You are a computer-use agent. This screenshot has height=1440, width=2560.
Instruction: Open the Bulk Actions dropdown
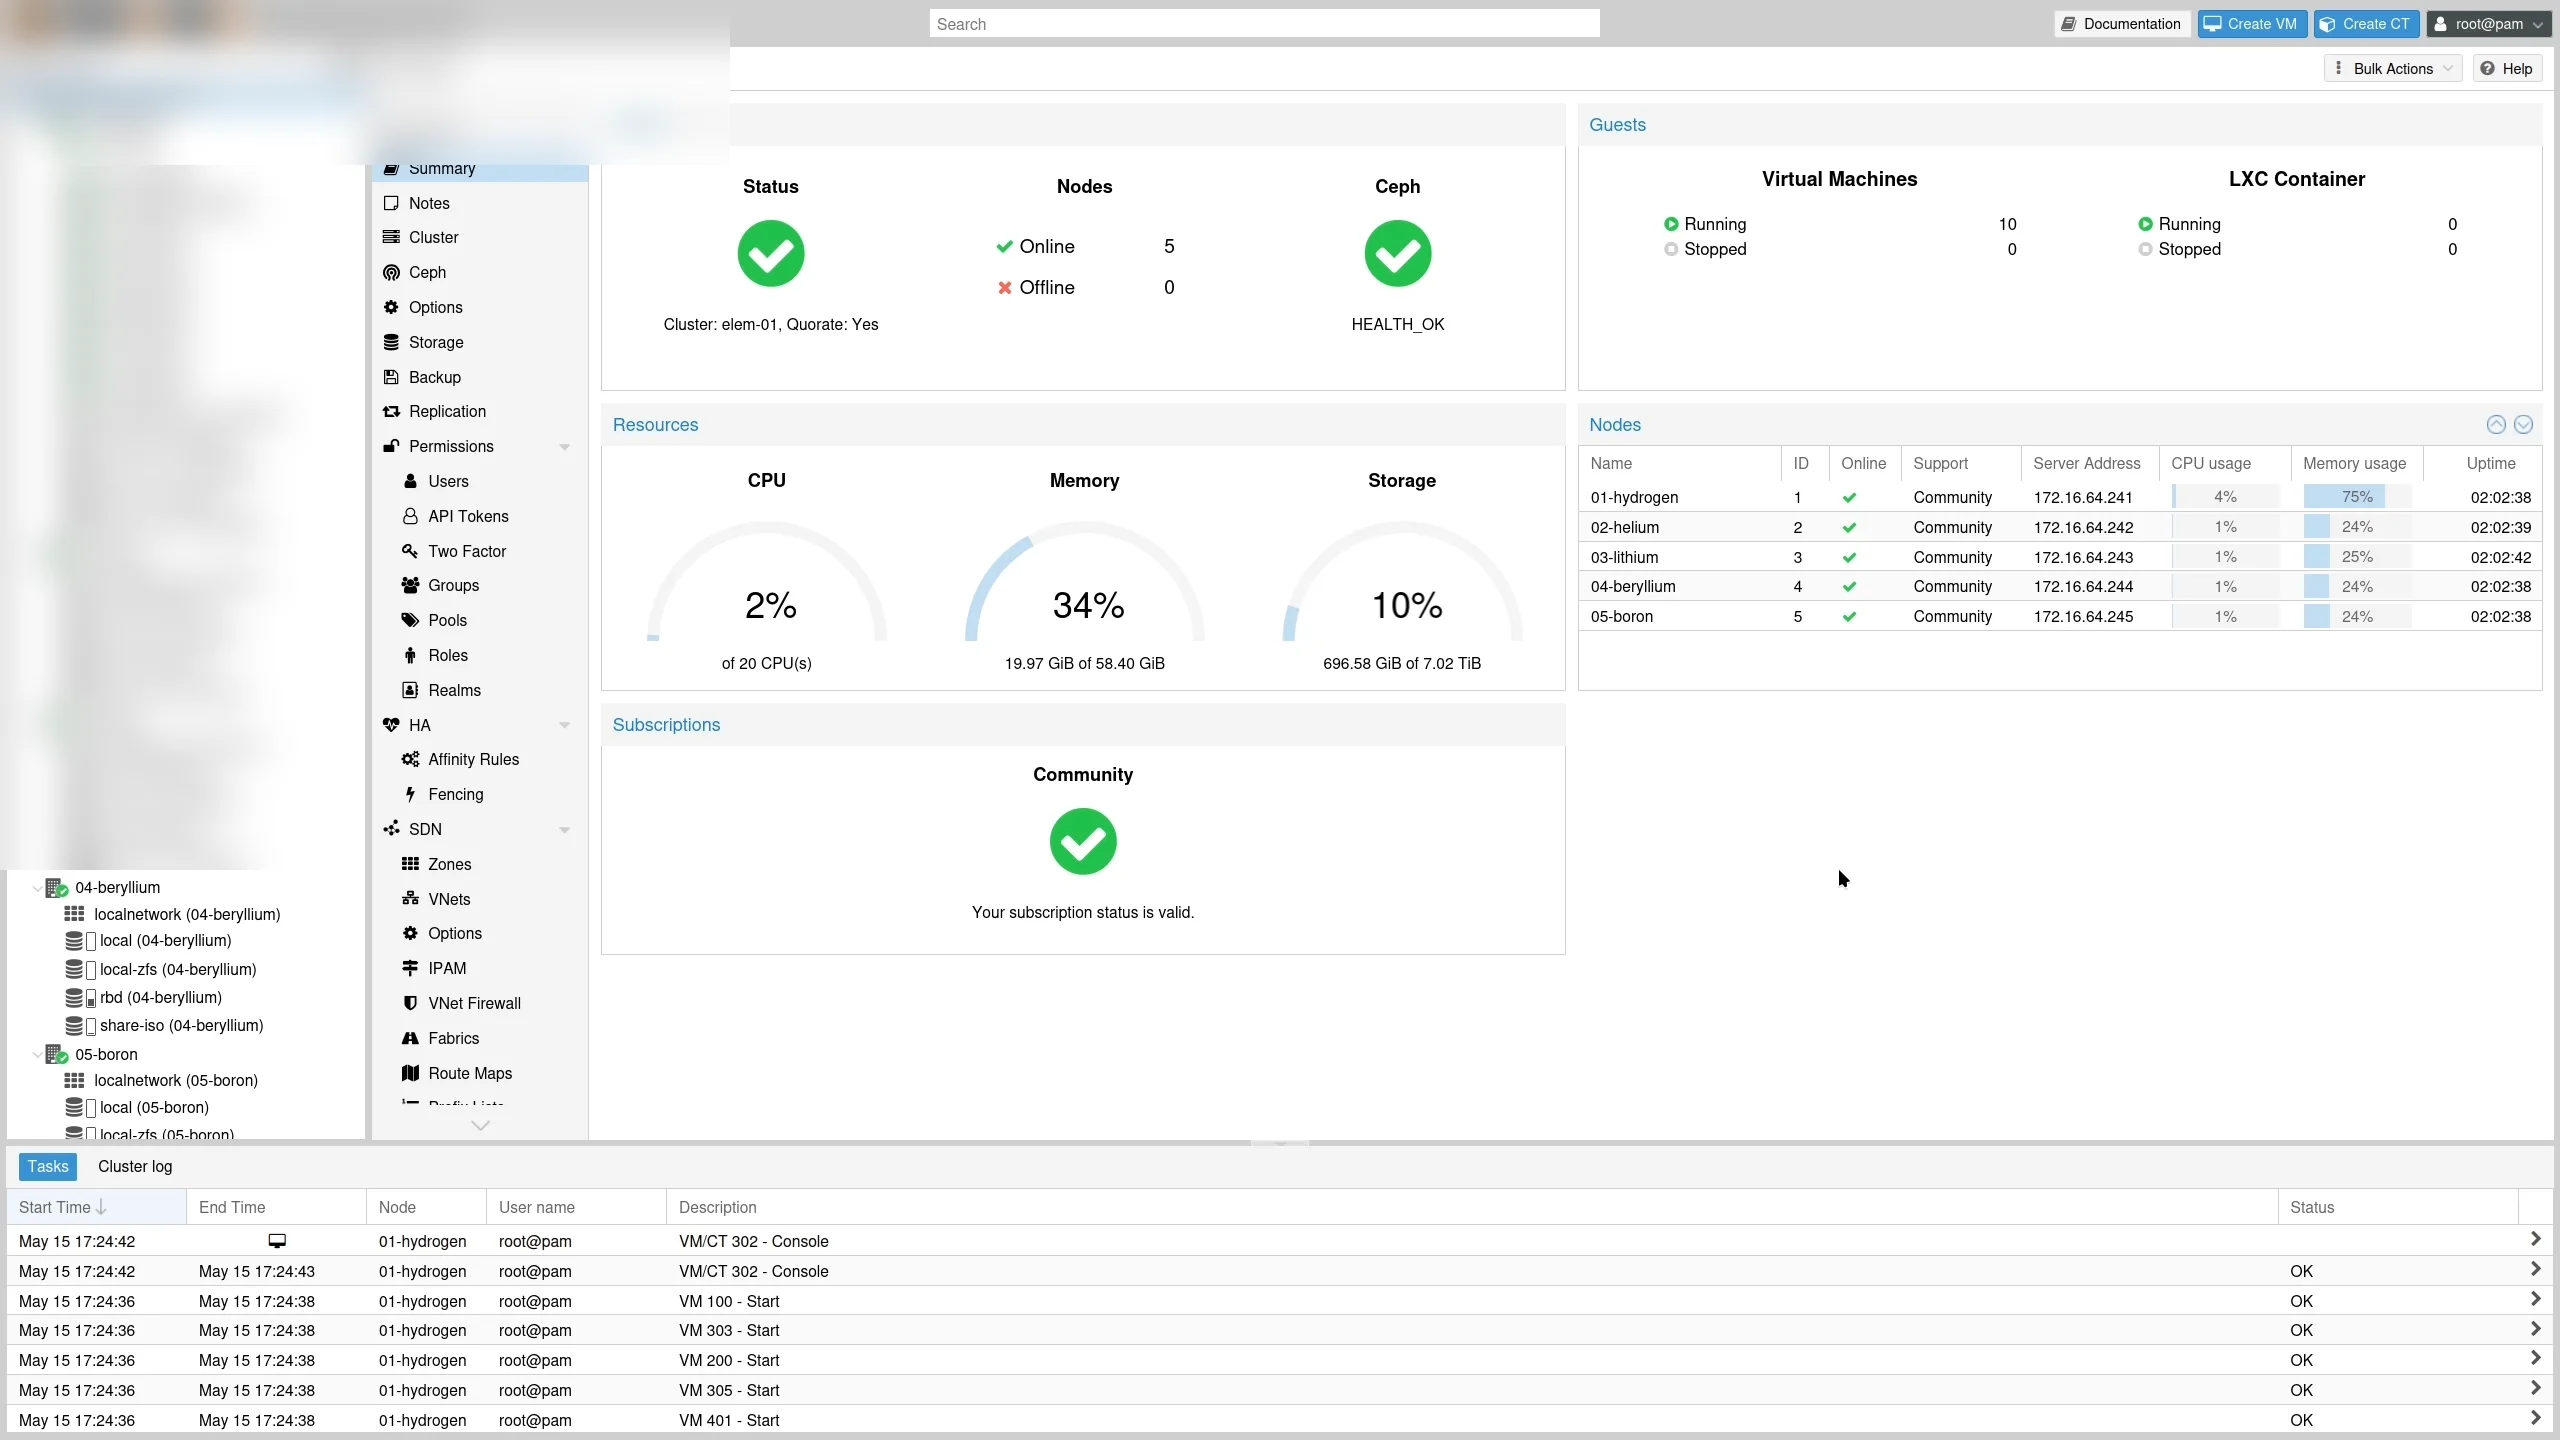(x=2393, y=69)
